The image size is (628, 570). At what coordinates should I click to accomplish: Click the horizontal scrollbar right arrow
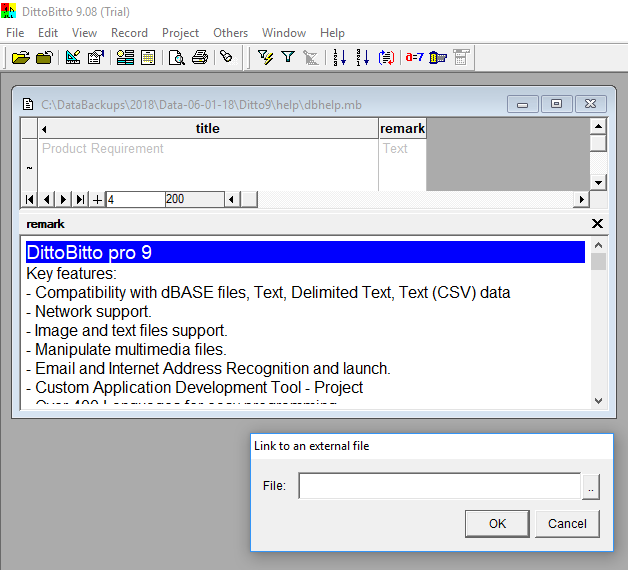582,199
